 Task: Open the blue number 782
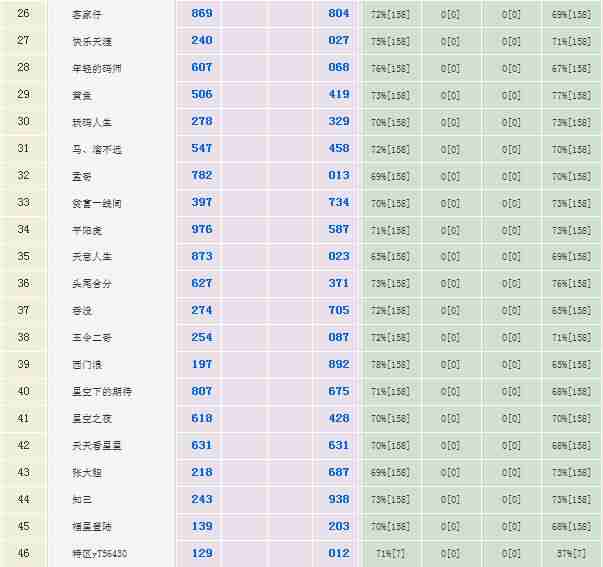[202, 175]
